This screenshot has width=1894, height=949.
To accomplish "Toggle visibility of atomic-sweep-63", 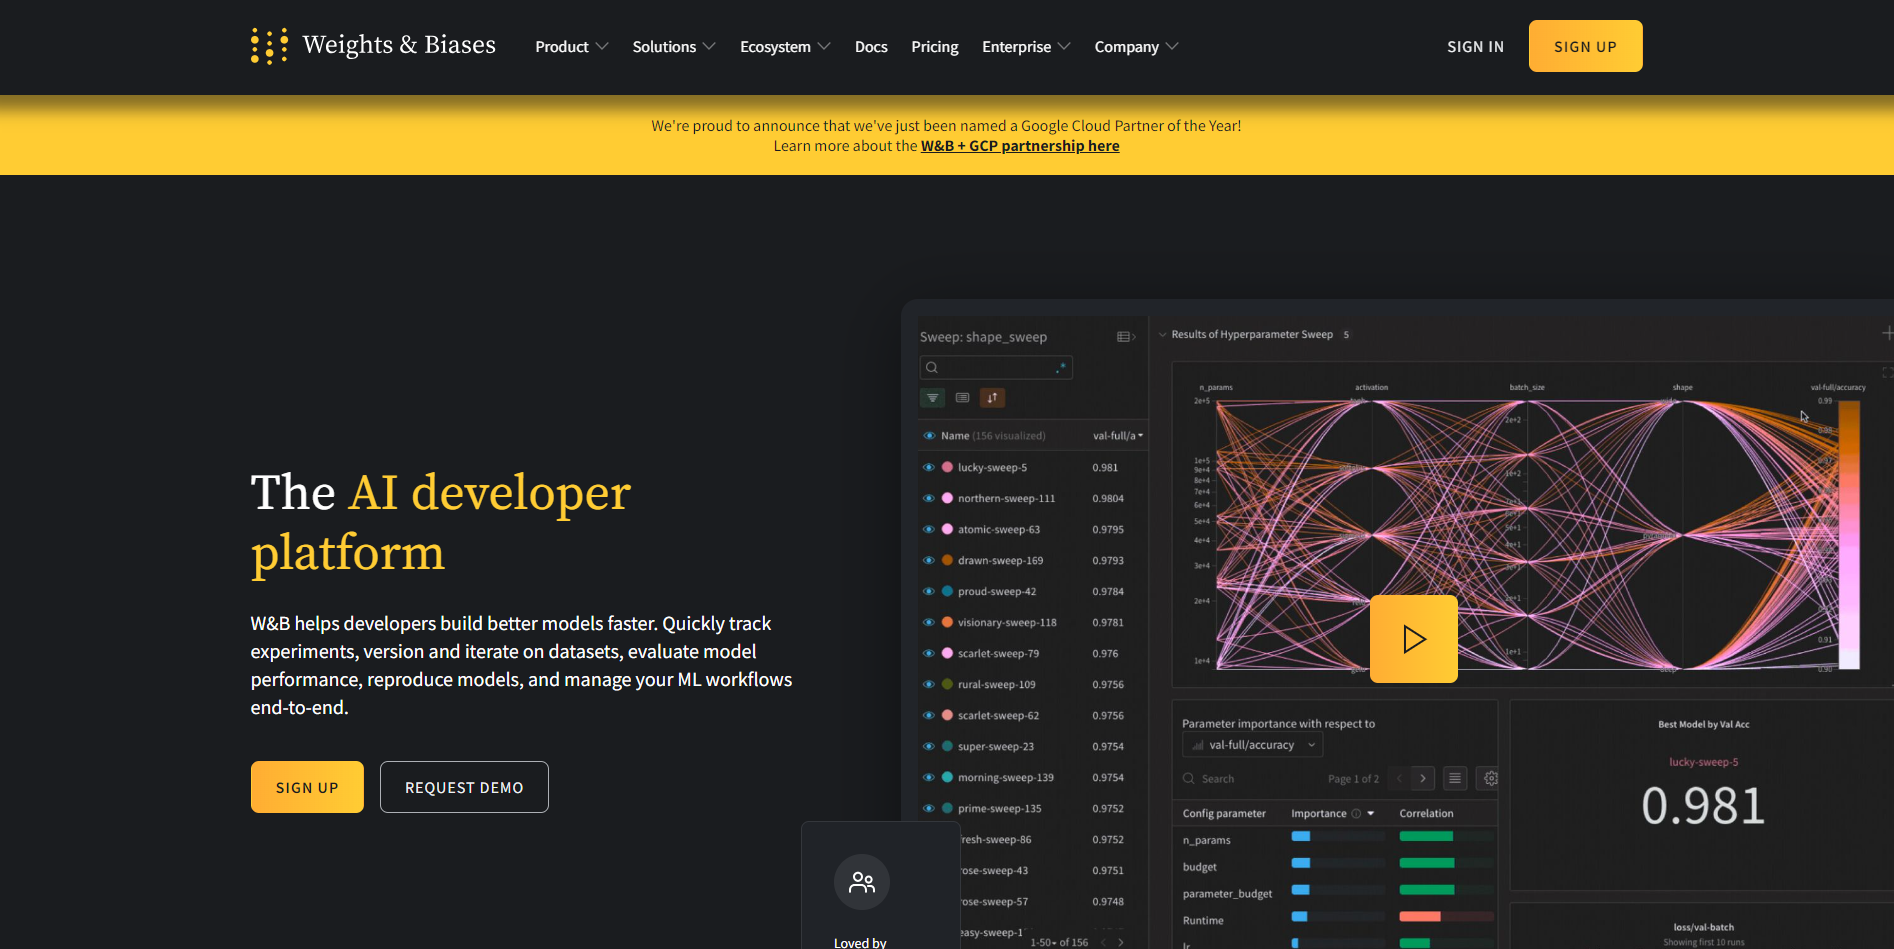I will point(929,529).
